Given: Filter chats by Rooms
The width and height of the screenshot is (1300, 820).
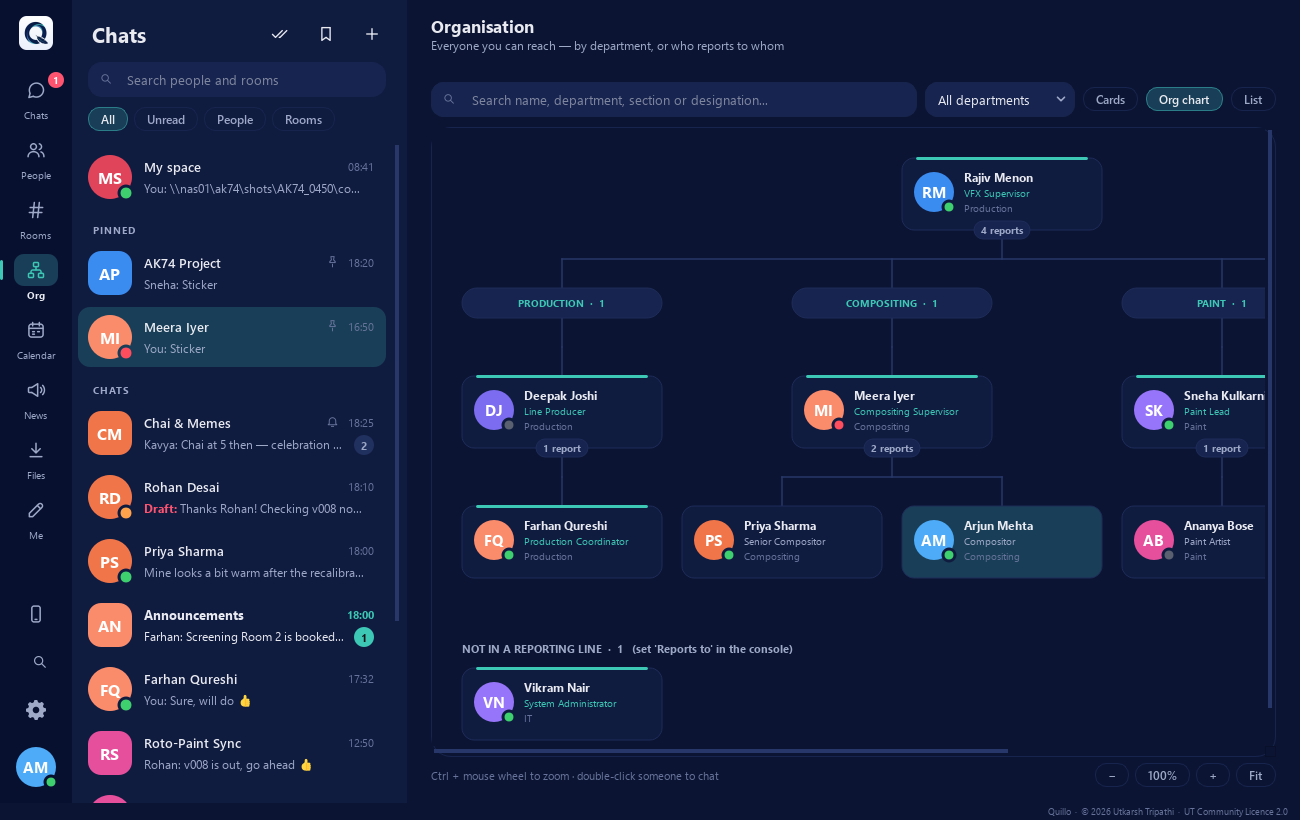Looking at the screenshot, I should (x=303, y=119).
